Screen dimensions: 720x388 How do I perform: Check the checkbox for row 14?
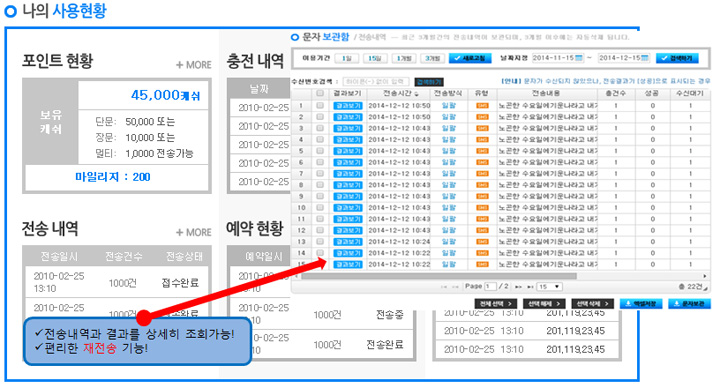coord(320,253)
